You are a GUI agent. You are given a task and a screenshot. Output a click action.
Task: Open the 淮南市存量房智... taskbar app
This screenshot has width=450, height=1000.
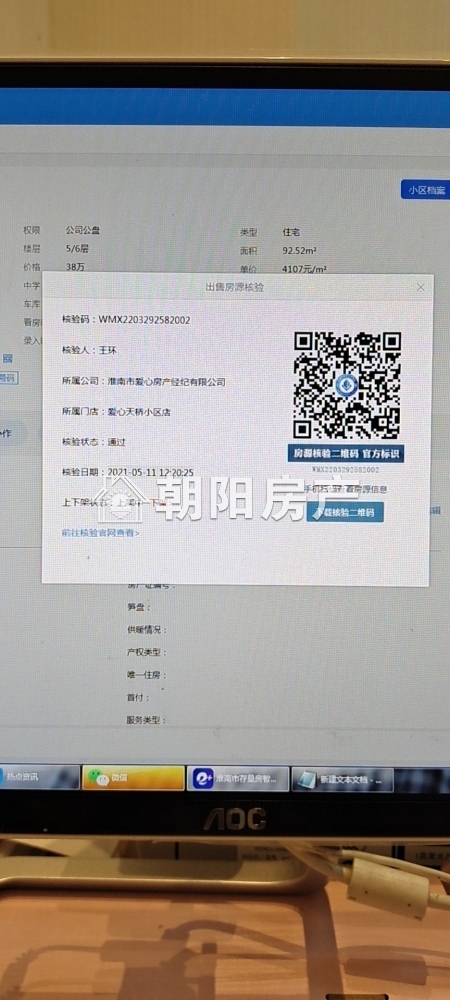coord(238,779)
